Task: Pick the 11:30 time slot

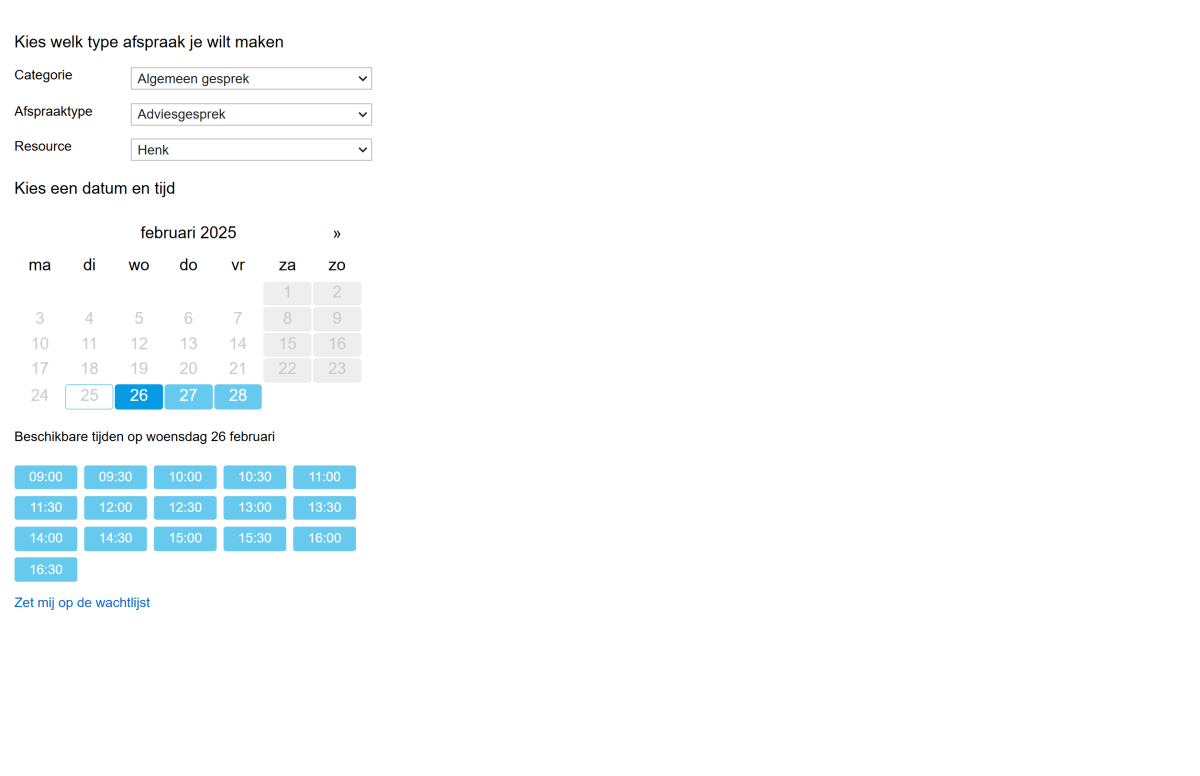Action: click(46, 508)
